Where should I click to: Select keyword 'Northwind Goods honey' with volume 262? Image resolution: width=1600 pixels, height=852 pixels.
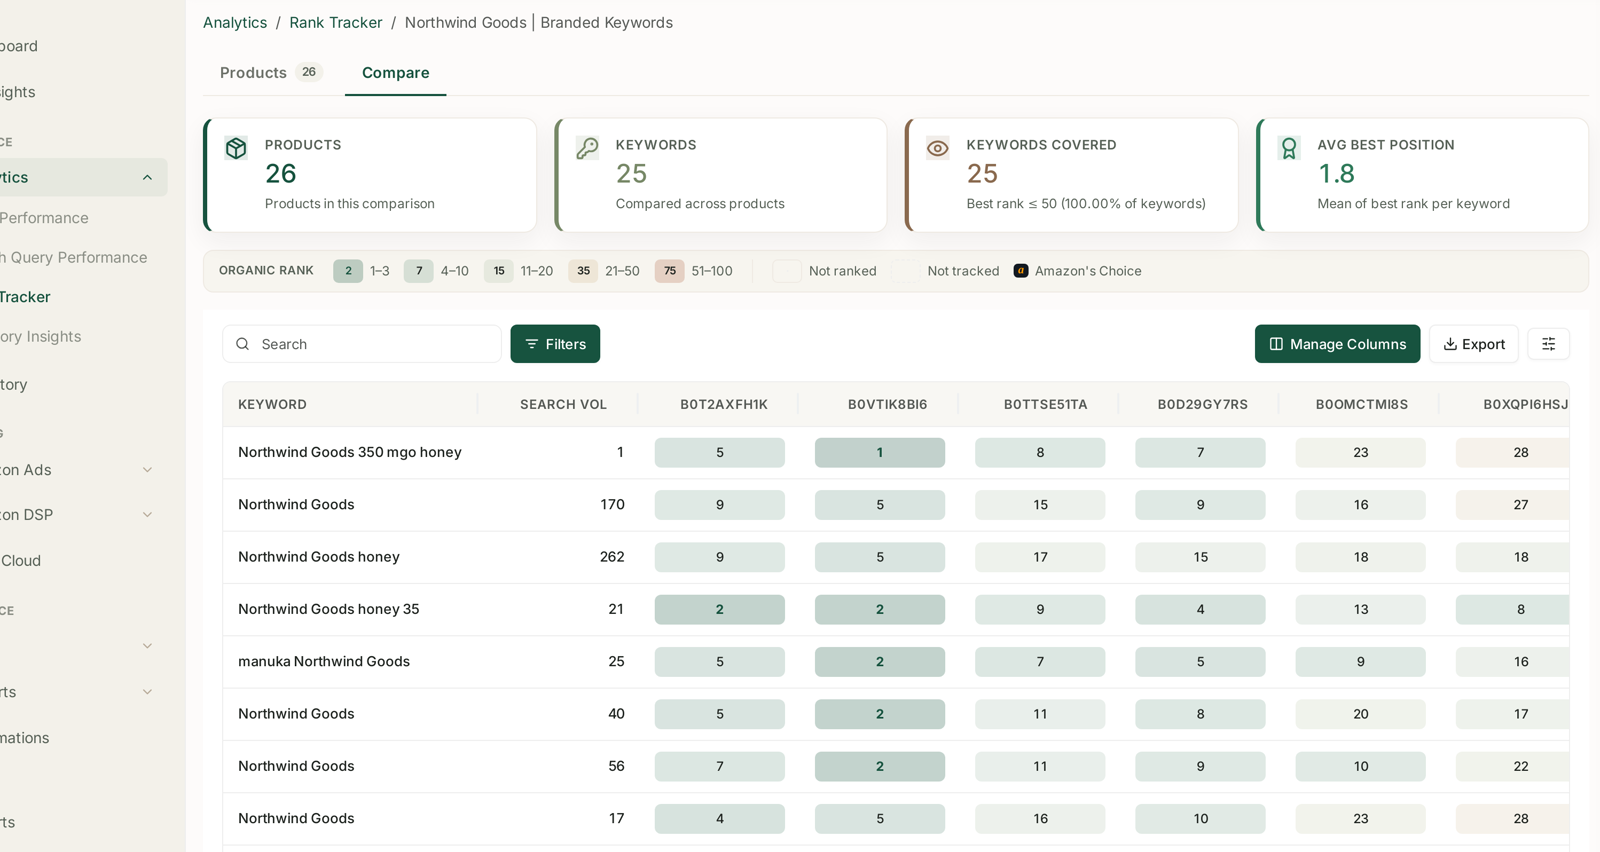[x=319, y=557]
